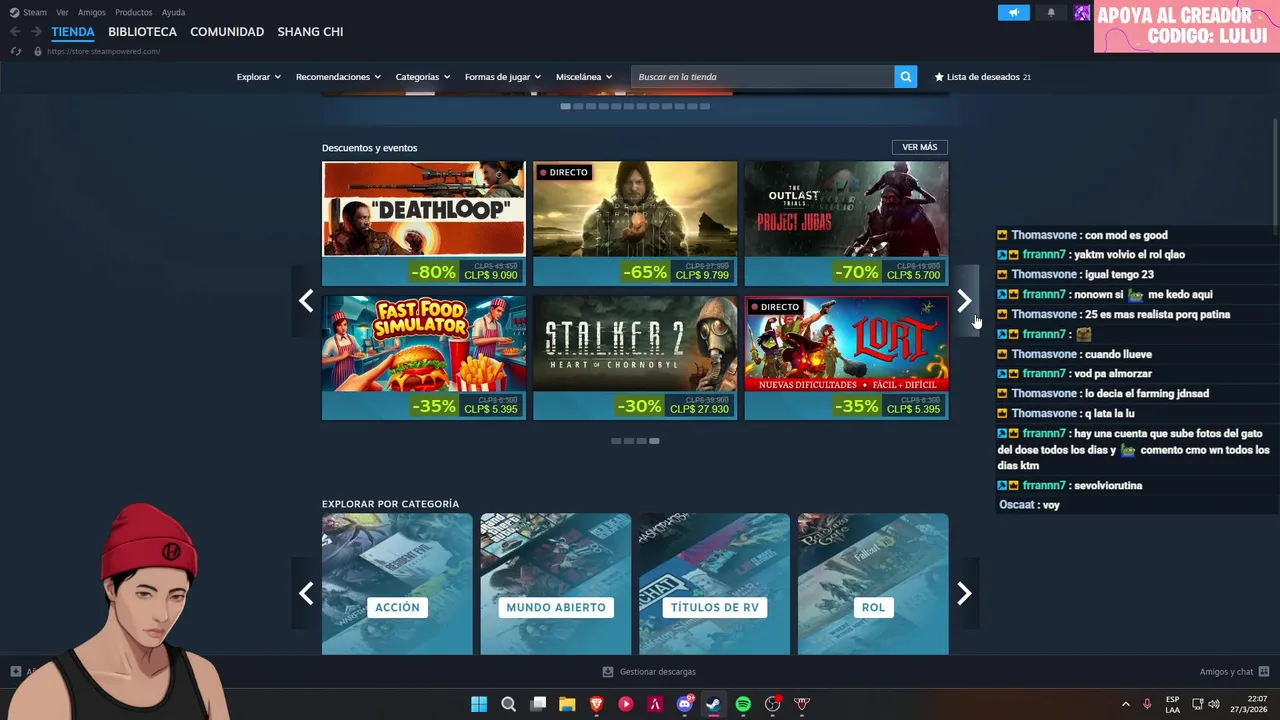Open Task View in the taskbar
1280x720 pixels.
(x=538, y=704)
